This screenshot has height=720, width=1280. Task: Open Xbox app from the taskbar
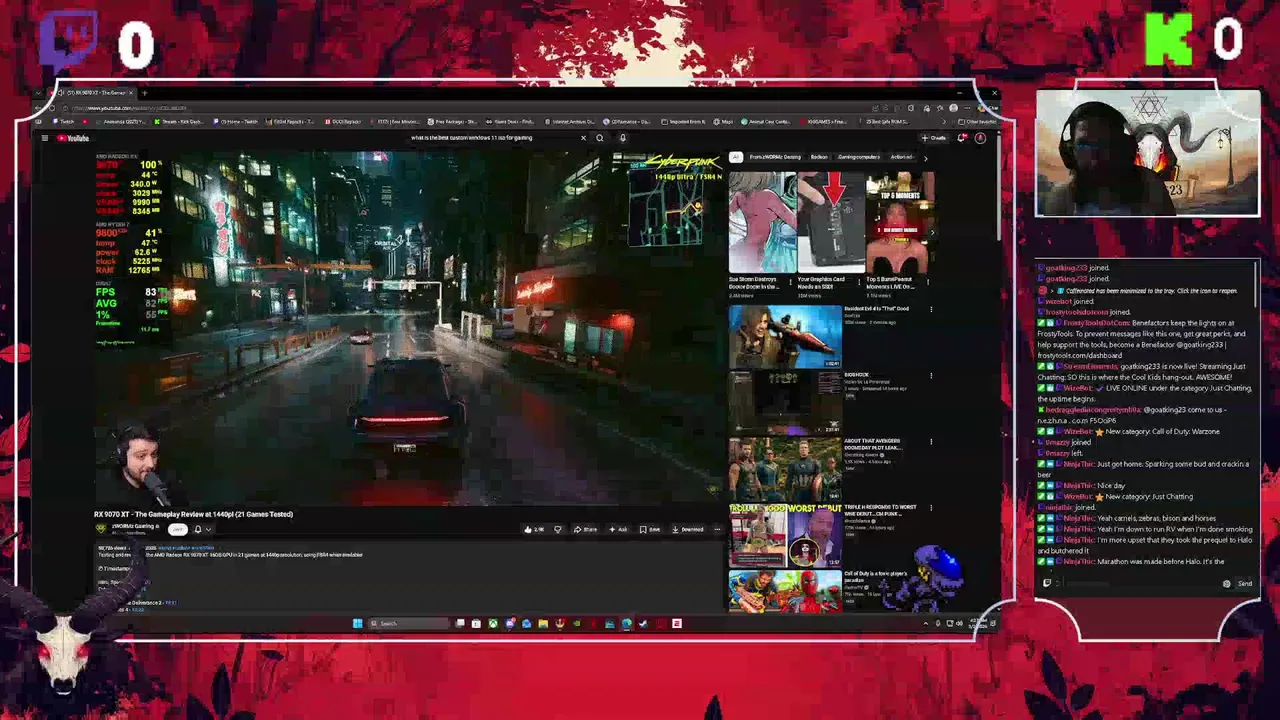[x=493, y=623]
